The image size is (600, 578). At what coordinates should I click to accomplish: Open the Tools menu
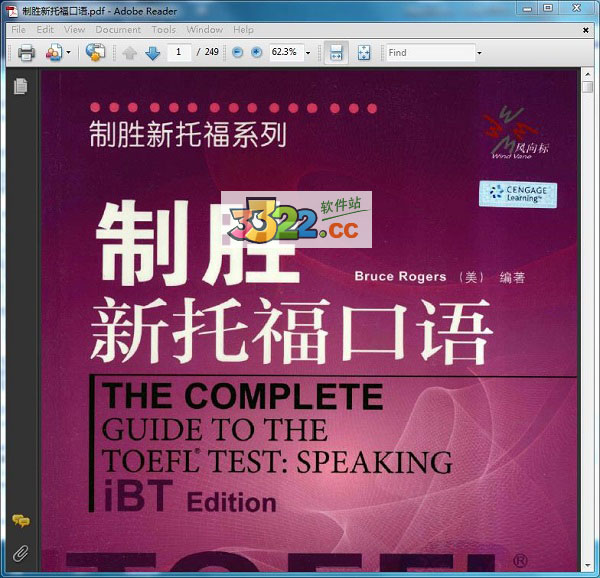[x=164, y=29]
